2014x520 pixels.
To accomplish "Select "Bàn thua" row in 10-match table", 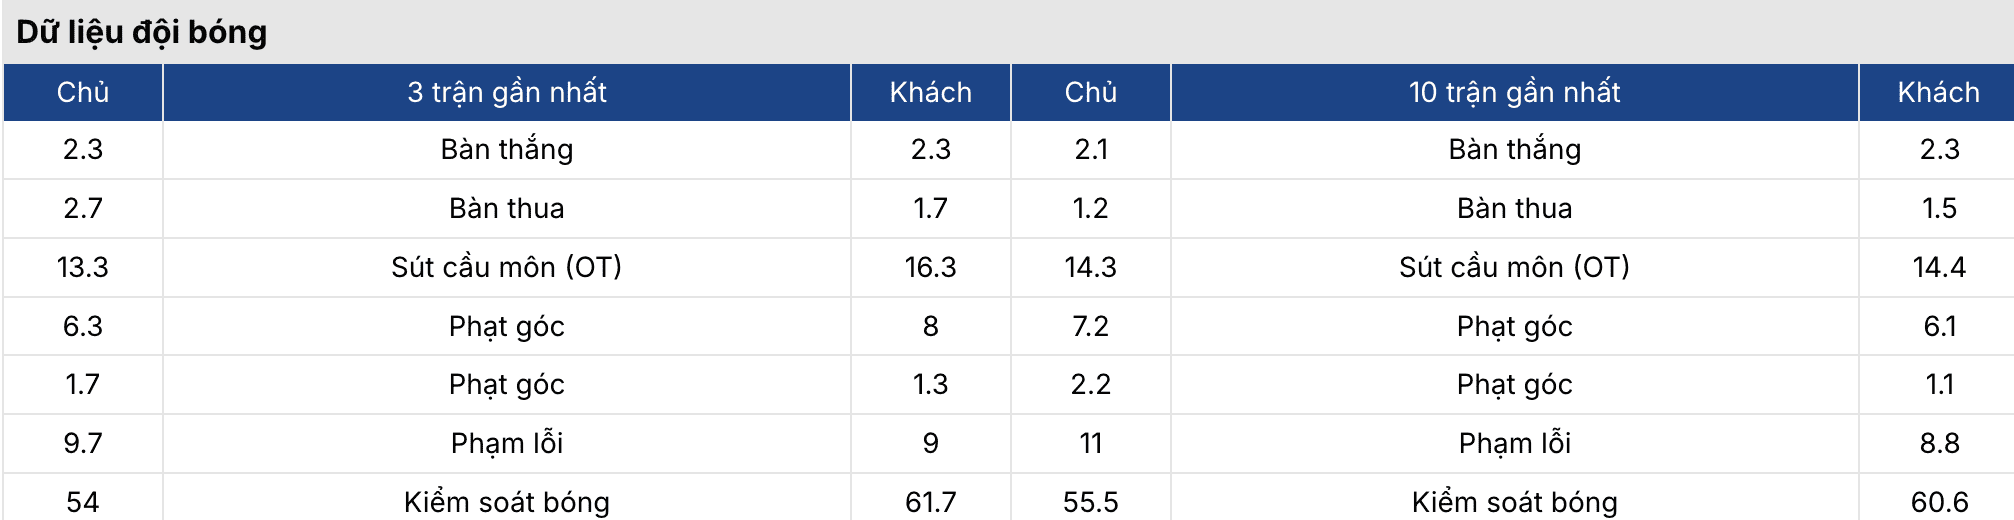I will [1514, 208].
